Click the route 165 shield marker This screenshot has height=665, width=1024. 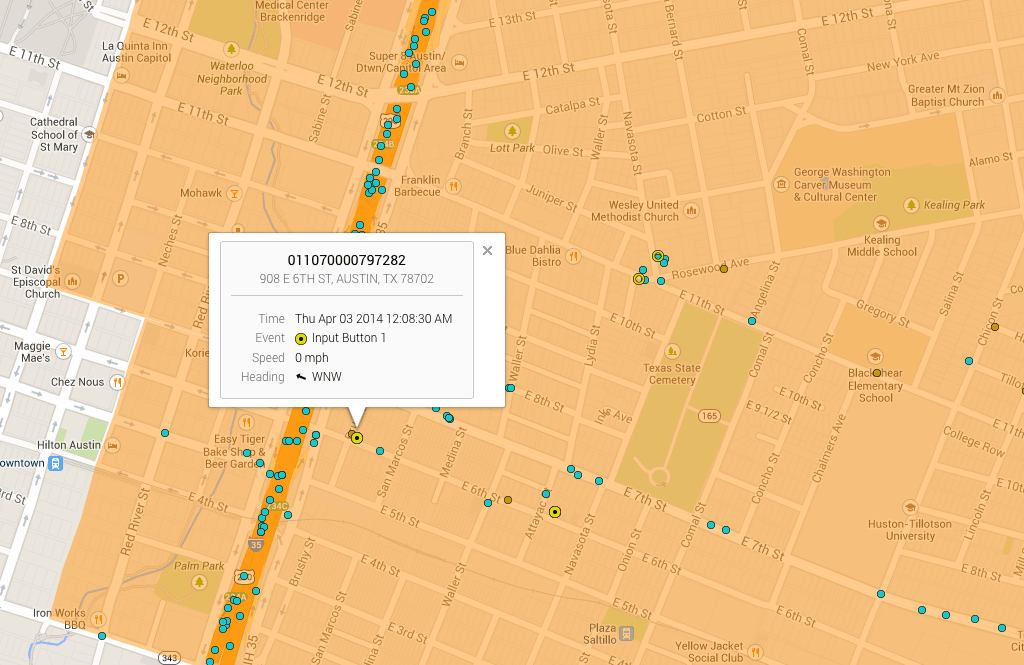[709, 415]
